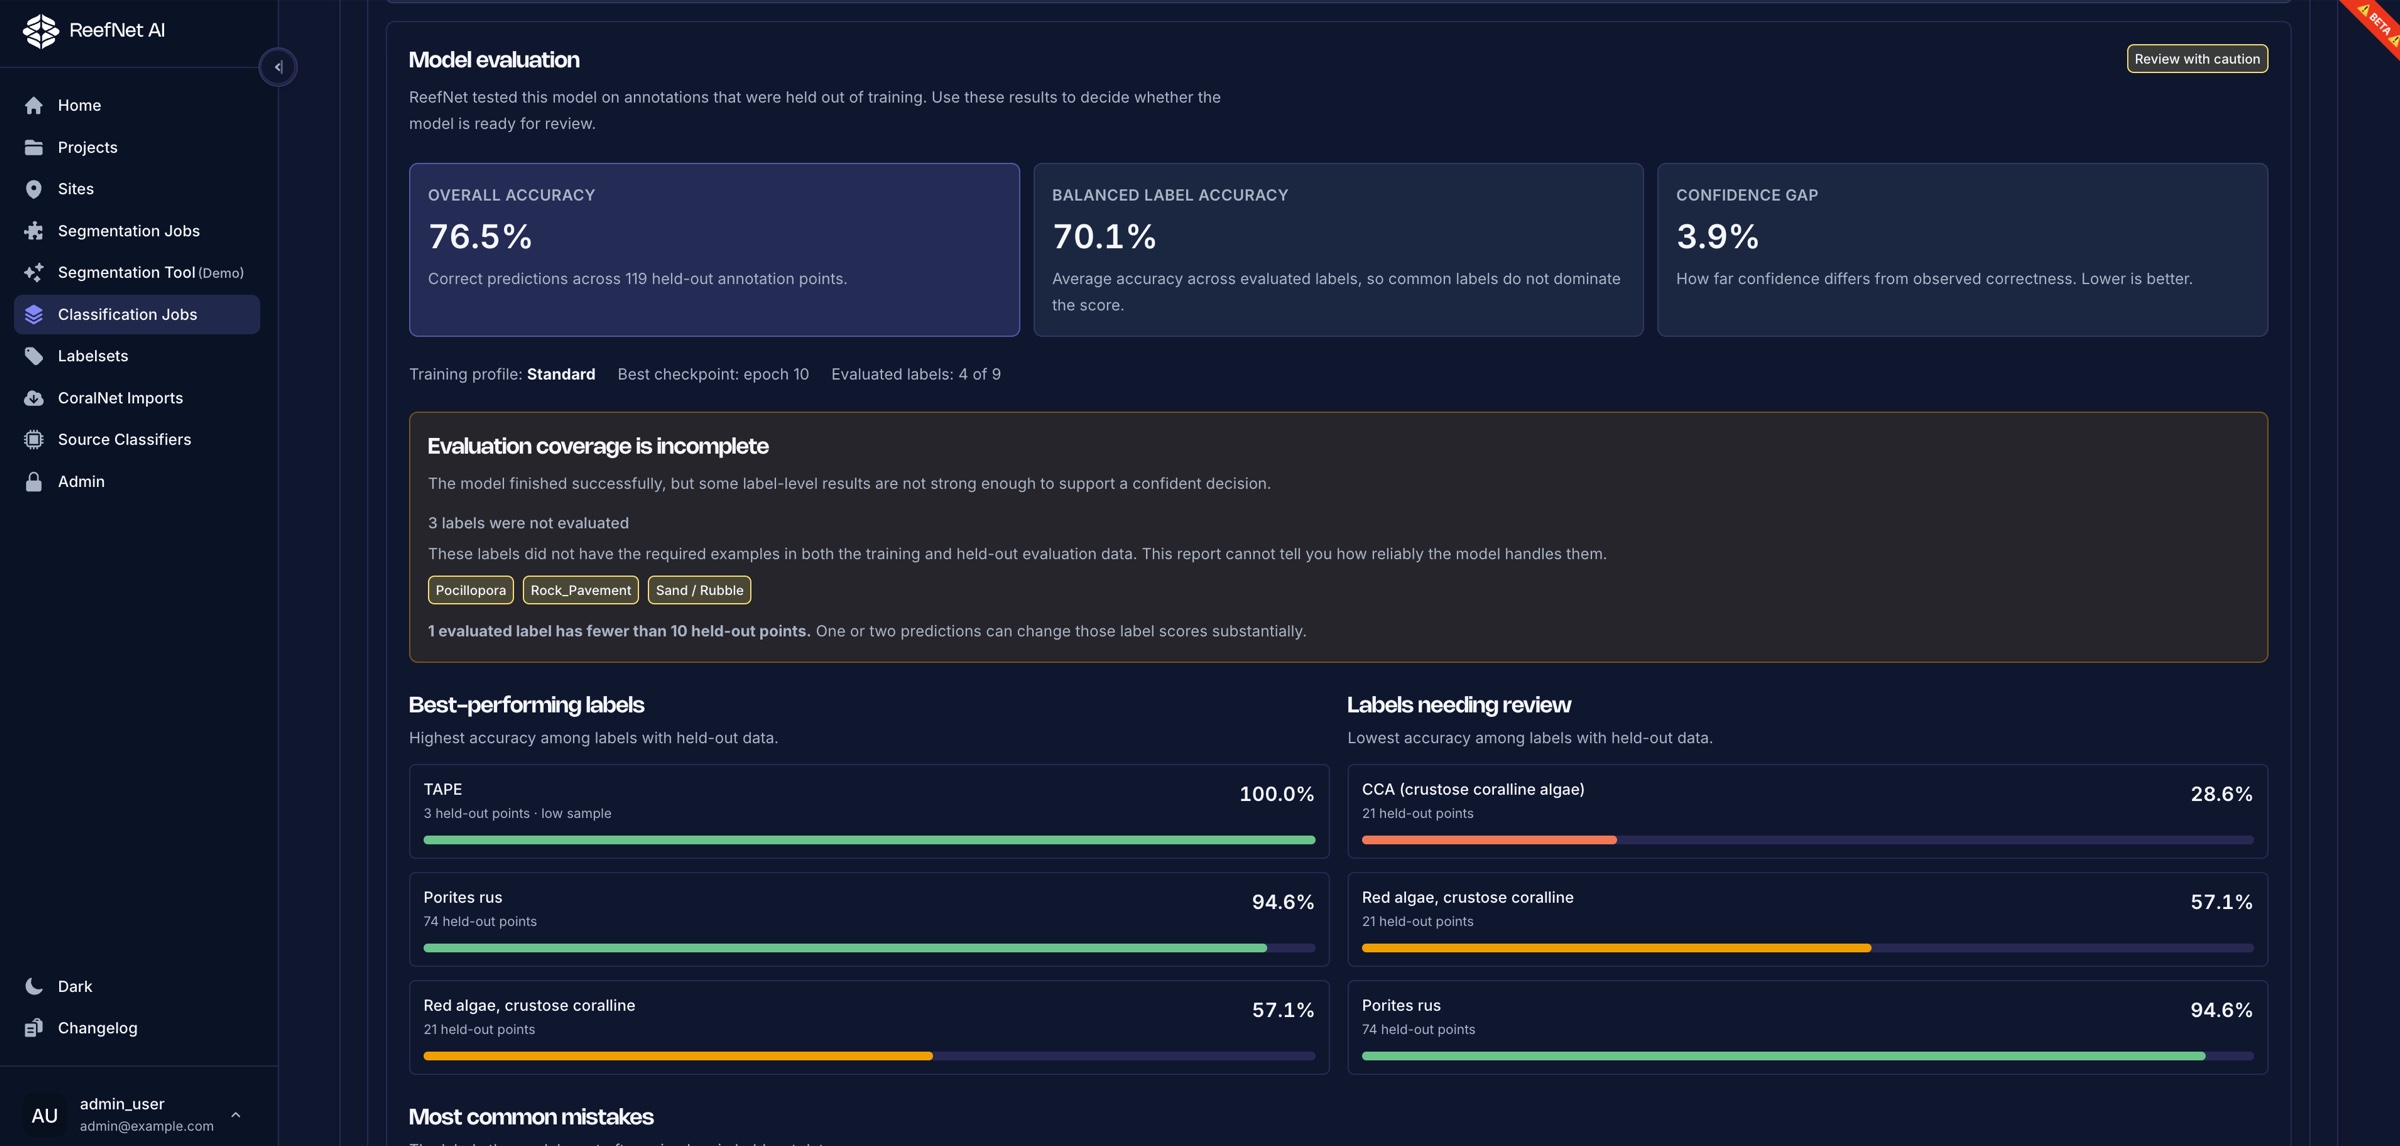Toggle the Dark theme moon icon

pos(34,986)
